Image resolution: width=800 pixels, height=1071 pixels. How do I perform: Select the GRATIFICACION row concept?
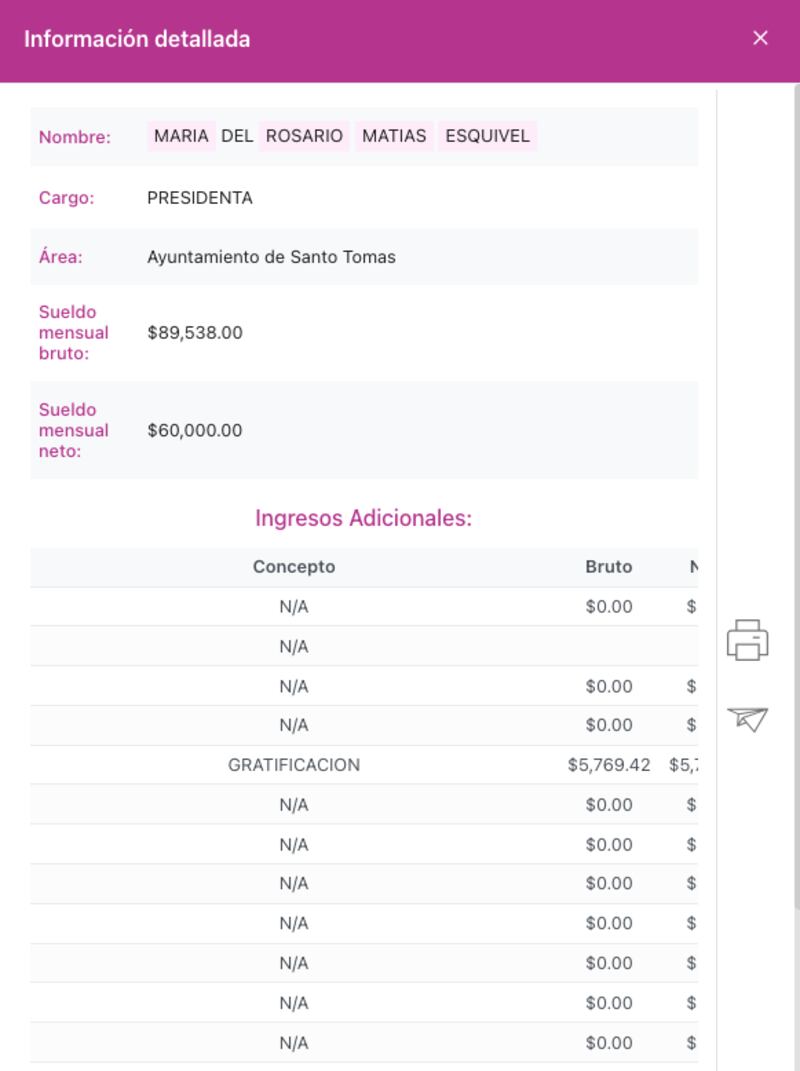pos(294,765)
